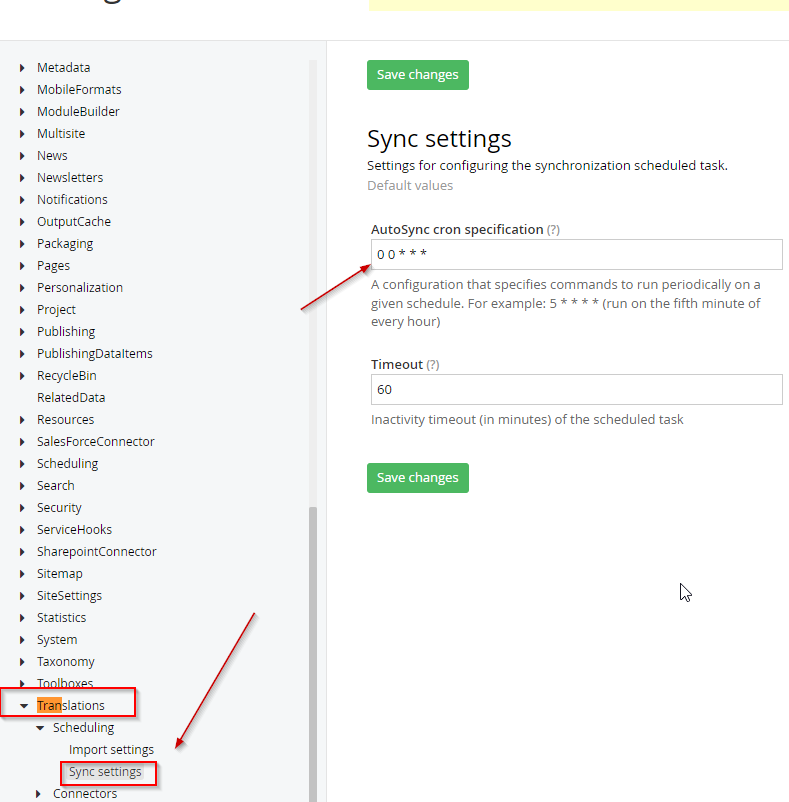Open the Connectors tree label
789x802 pixels.
point(85,793)
